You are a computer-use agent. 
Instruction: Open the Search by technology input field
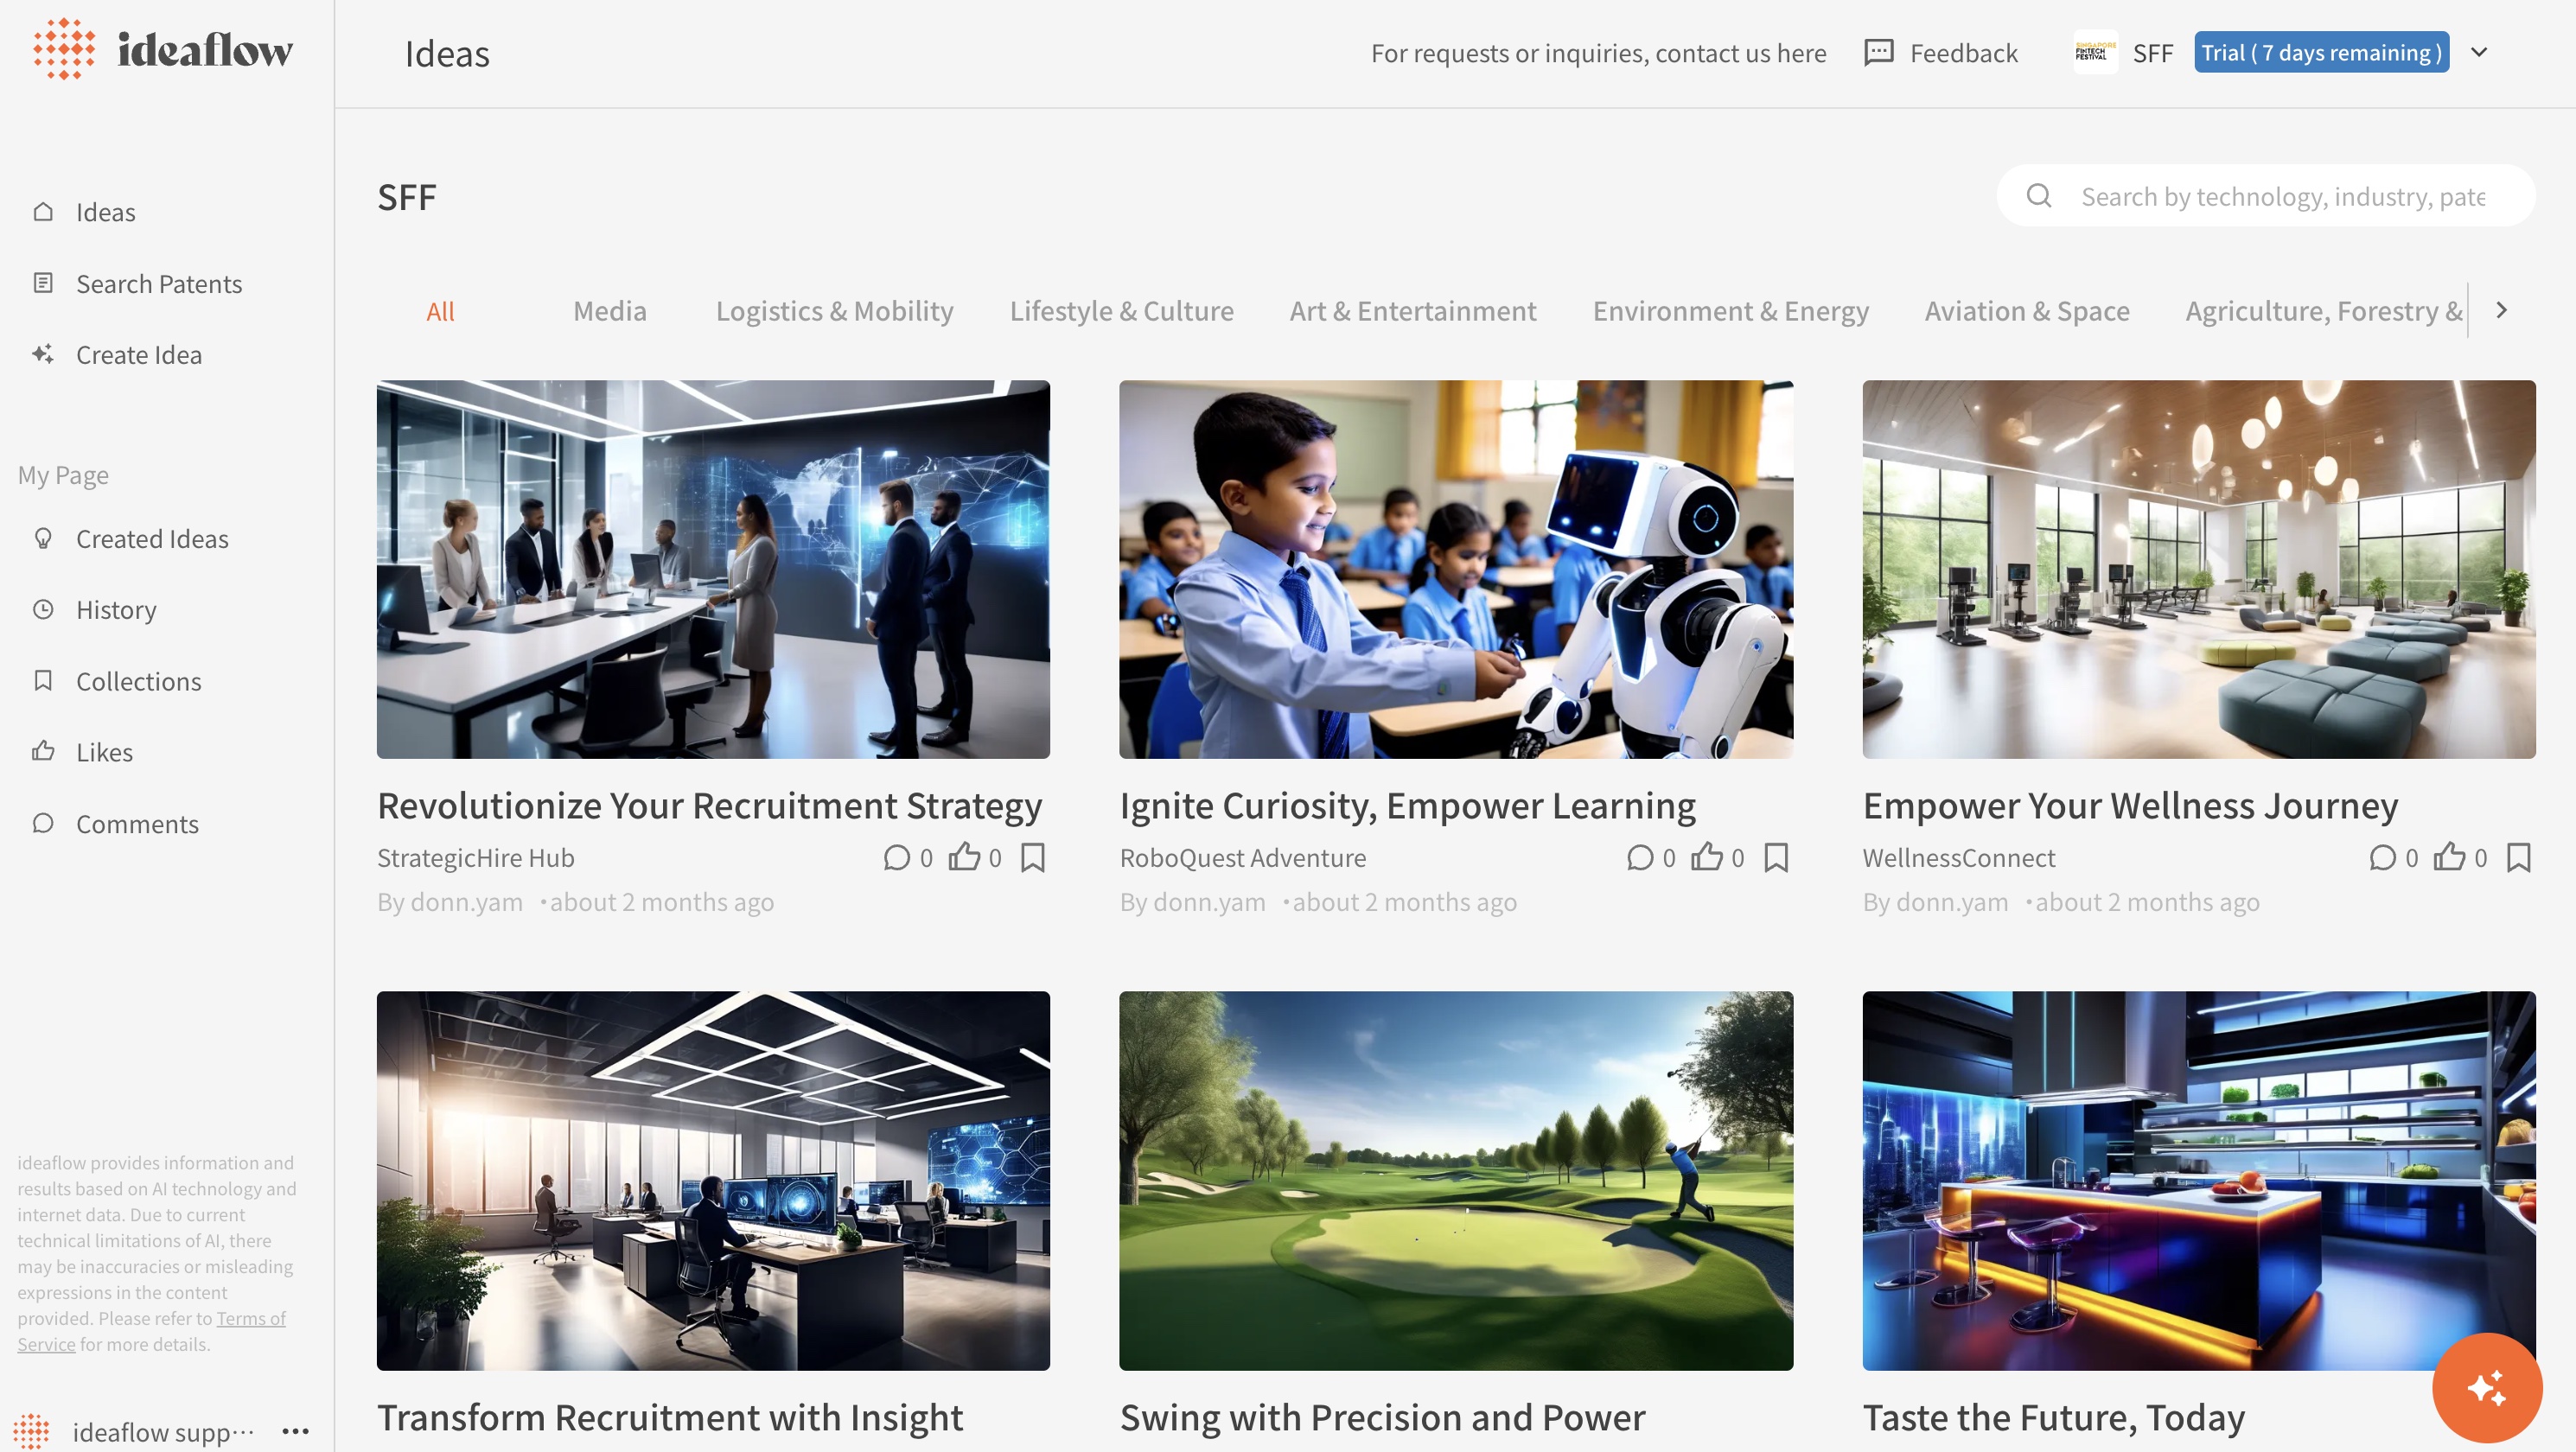pos(2282,194)
